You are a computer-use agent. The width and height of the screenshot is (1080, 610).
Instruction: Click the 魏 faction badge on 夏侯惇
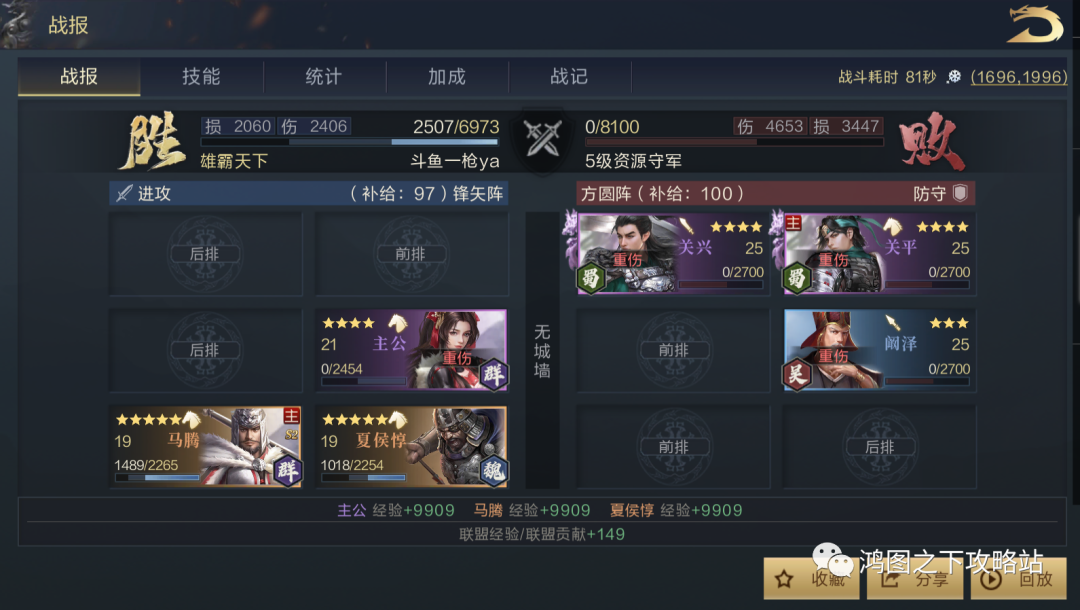coord(493,471)
